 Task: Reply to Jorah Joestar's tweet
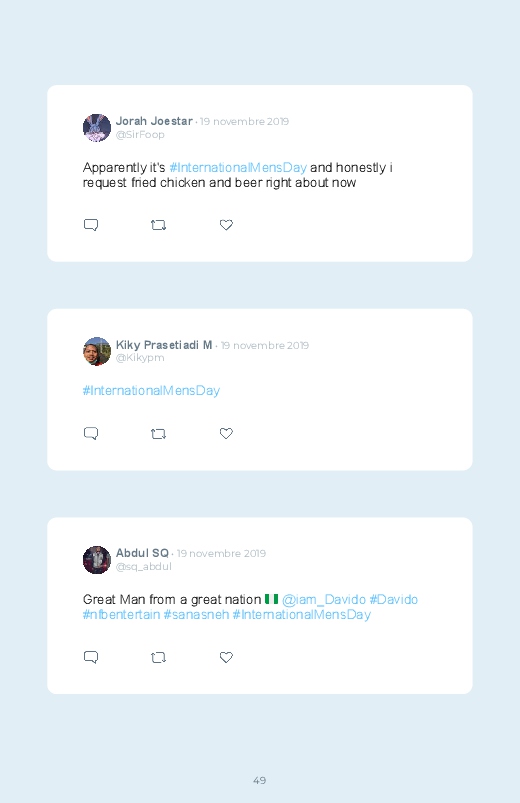pos(91,225)
